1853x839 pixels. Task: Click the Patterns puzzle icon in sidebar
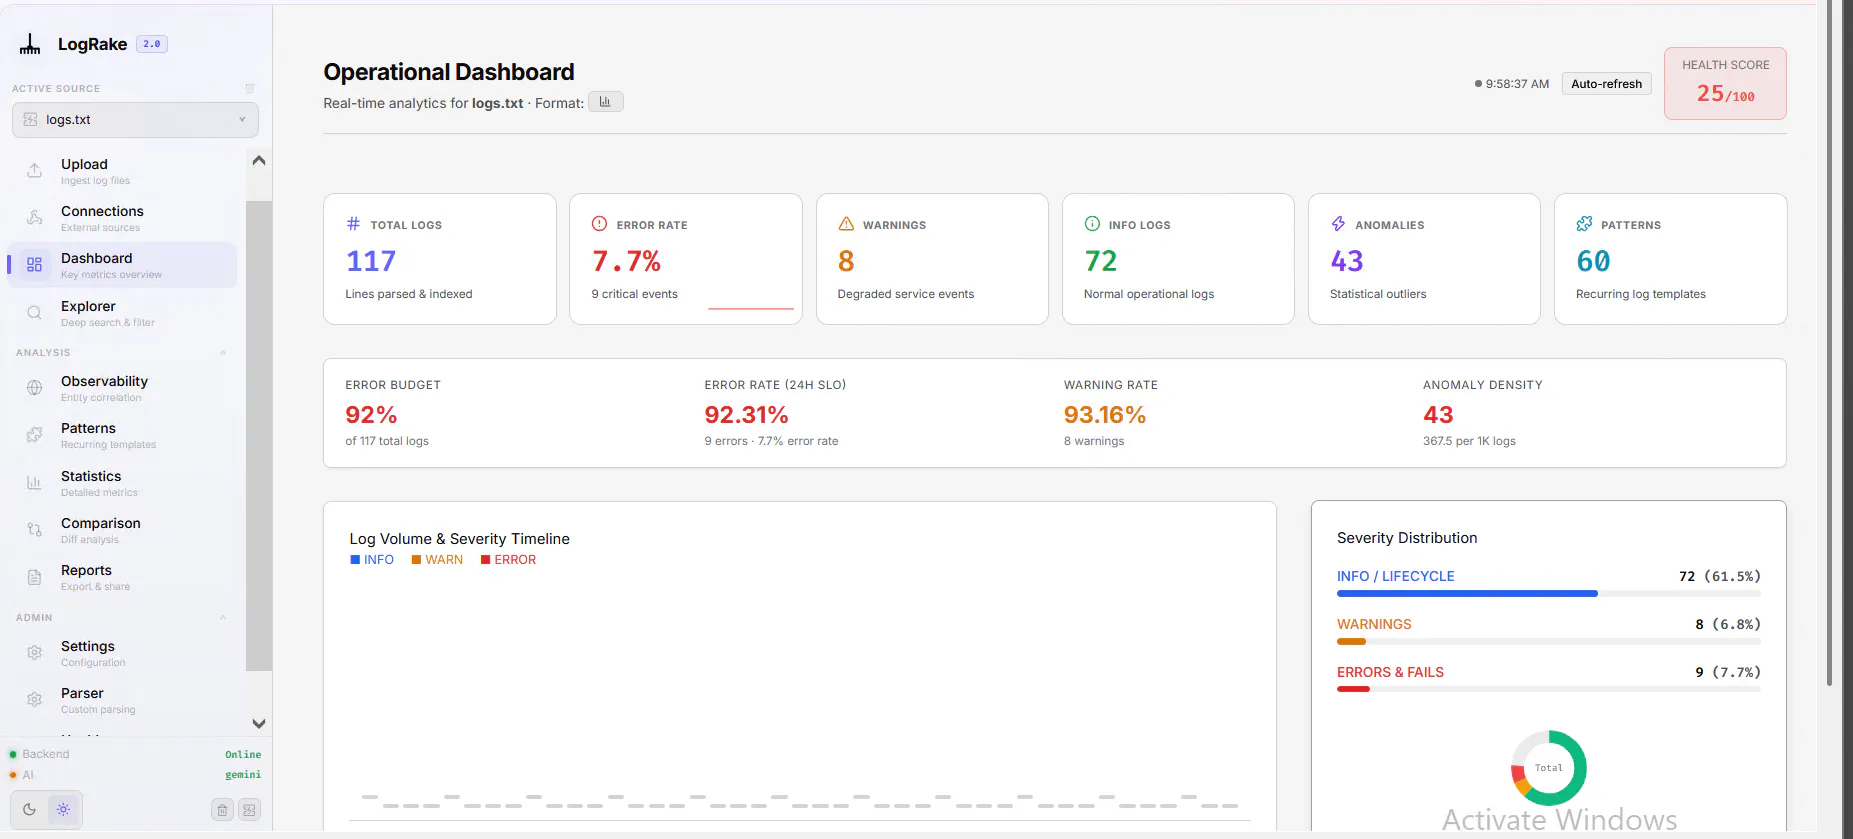(34, 435)
